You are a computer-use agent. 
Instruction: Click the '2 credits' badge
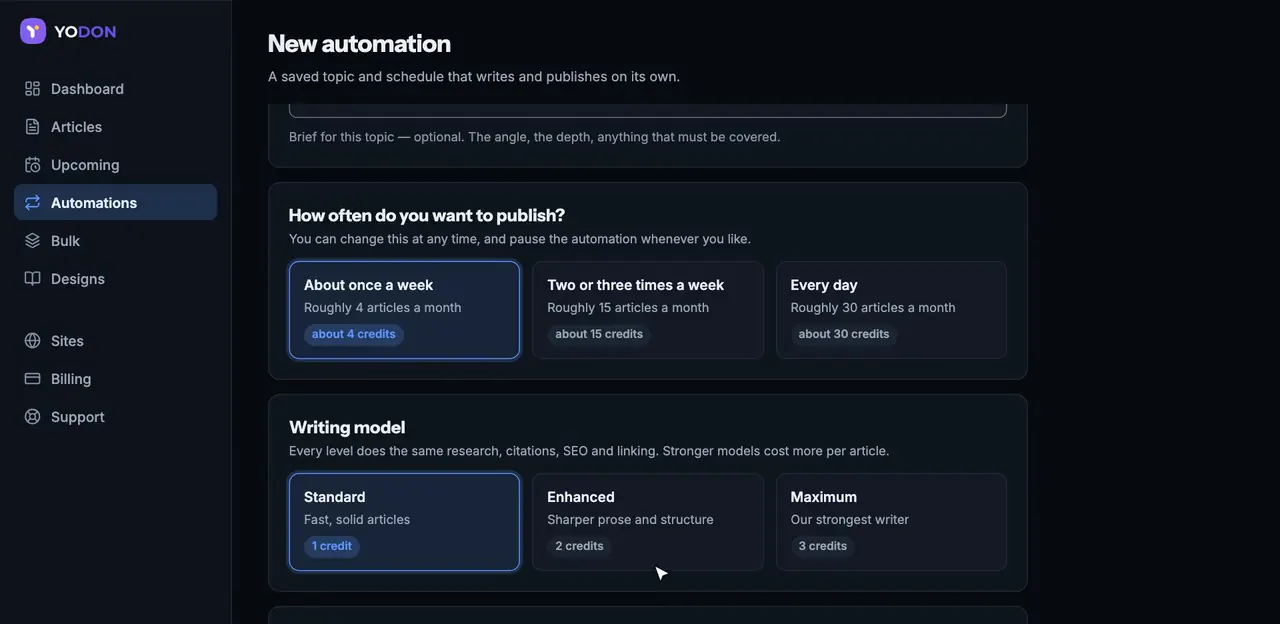(x=579, y=546)
